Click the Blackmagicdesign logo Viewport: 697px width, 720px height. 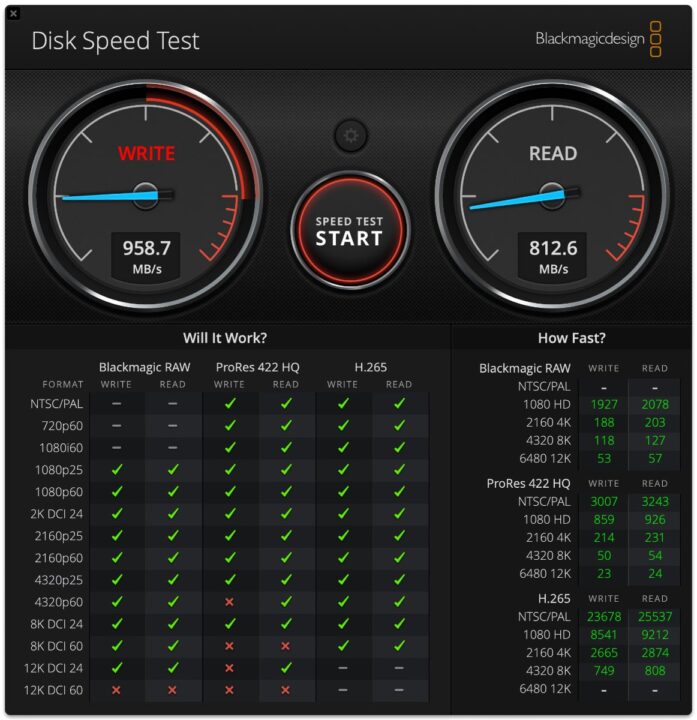pyautogui.click(x=598, y=39)
